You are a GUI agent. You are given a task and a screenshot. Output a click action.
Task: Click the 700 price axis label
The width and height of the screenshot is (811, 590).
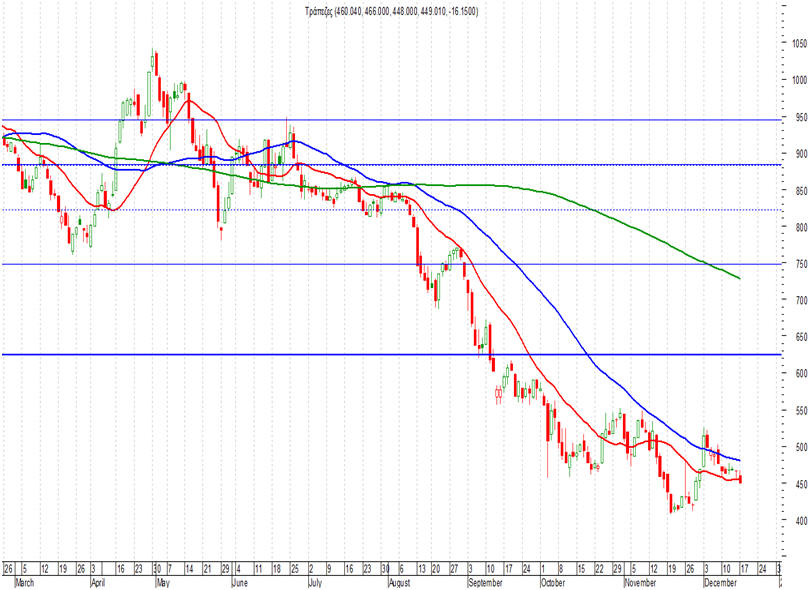(x=801, y=300)
